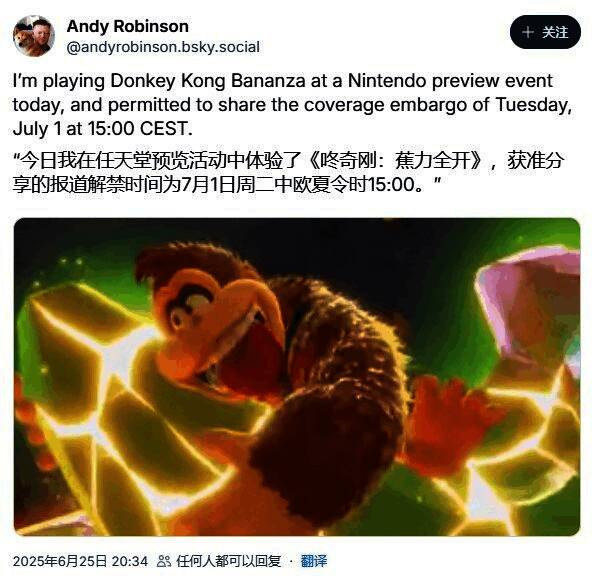Follow the account with the 关注 button
This screenshot has height=580, width=592.
pos(545,32)
